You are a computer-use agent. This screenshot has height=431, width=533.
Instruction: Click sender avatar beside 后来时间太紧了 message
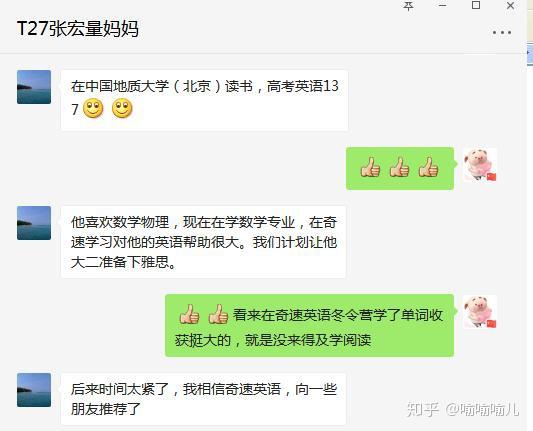[34, 390]
